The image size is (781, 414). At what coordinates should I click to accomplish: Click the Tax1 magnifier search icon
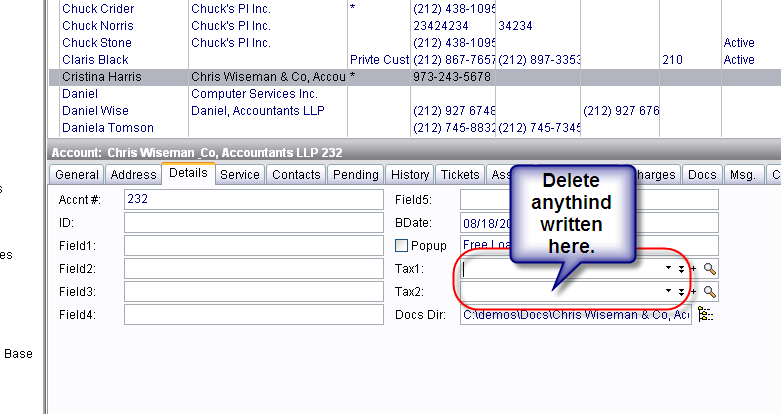[x=709, y=269]
